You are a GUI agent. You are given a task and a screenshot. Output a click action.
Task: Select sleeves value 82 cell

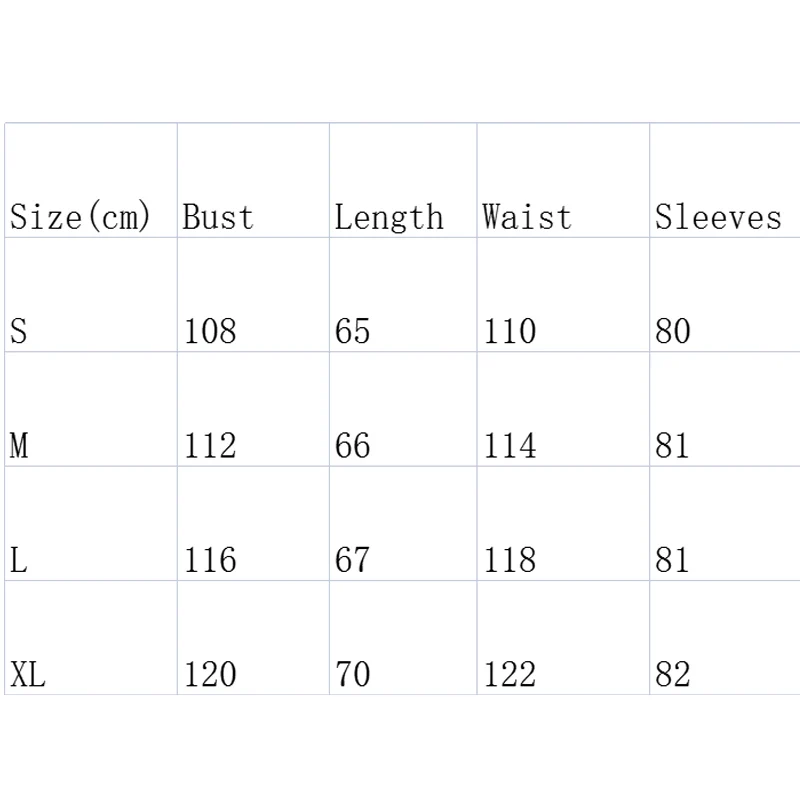coord(673,675)
